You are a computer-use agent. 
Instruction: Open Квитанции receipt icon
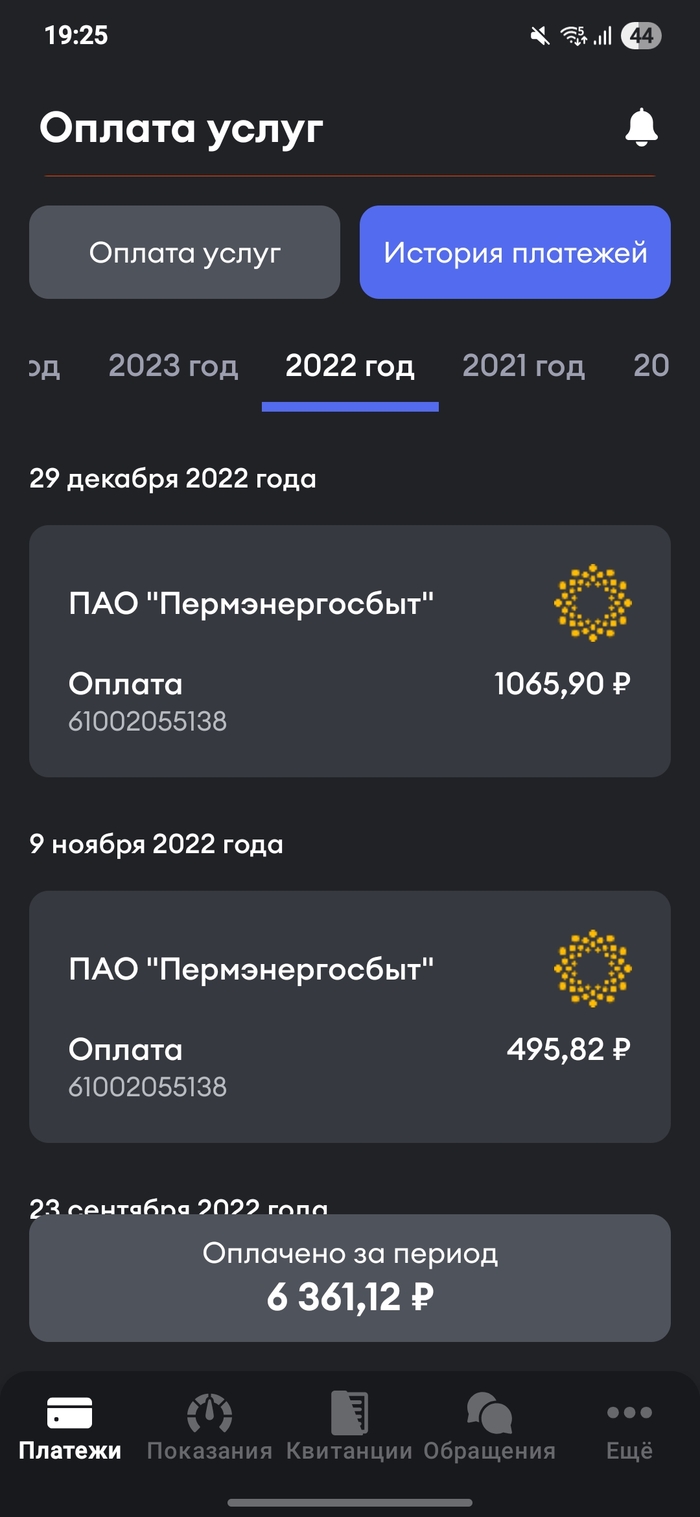(x=350, y=1412)
